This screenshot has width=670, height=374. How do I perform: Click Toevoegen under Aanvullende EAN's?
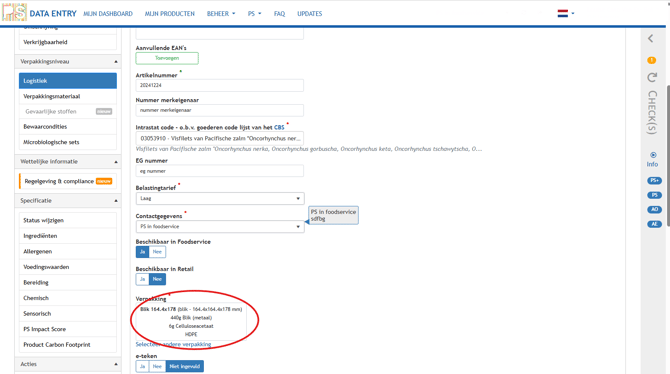click(x=167, y=58)
